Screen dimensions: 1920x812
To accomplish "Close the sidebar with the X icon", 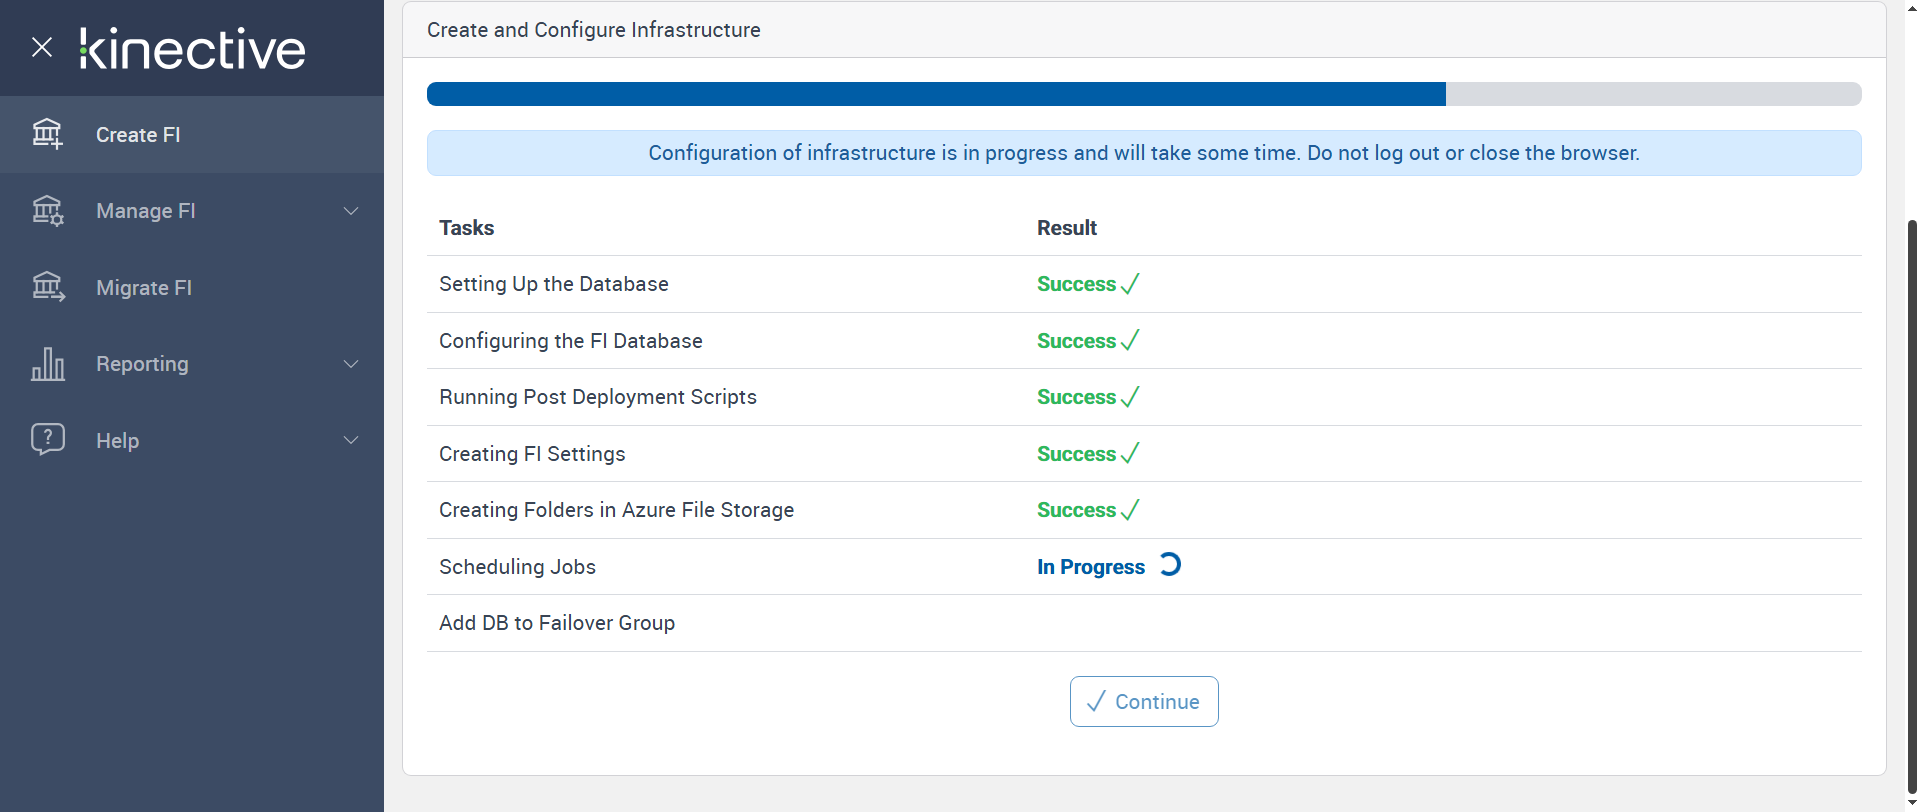I will [42, 47].
